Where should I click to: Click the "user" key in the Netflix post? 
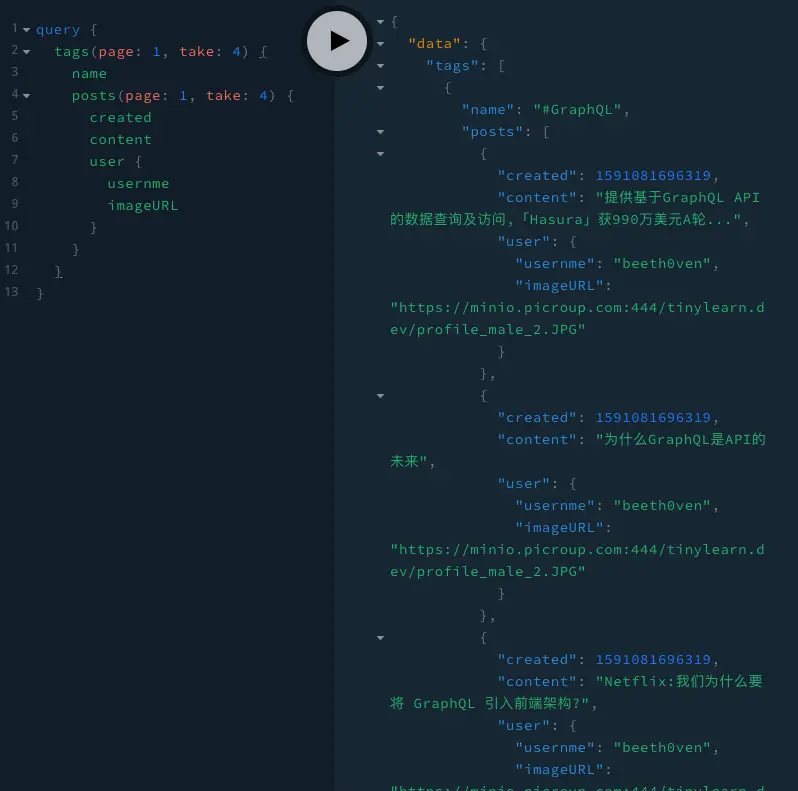coord(523,725)
